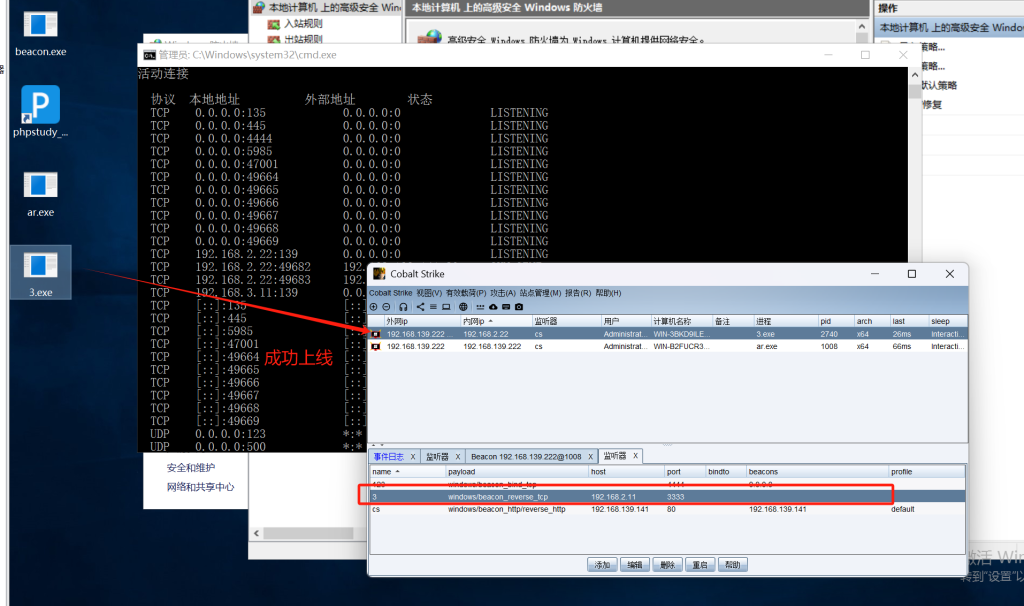
Task: Open the 站点管理(M) menu
Action: click(540, 293)
